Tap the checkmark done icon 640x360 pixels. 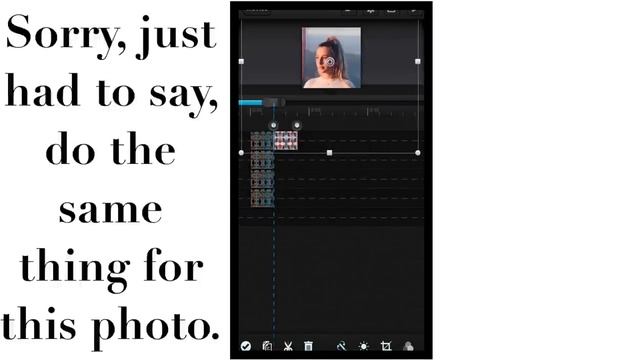click(246, 346)
